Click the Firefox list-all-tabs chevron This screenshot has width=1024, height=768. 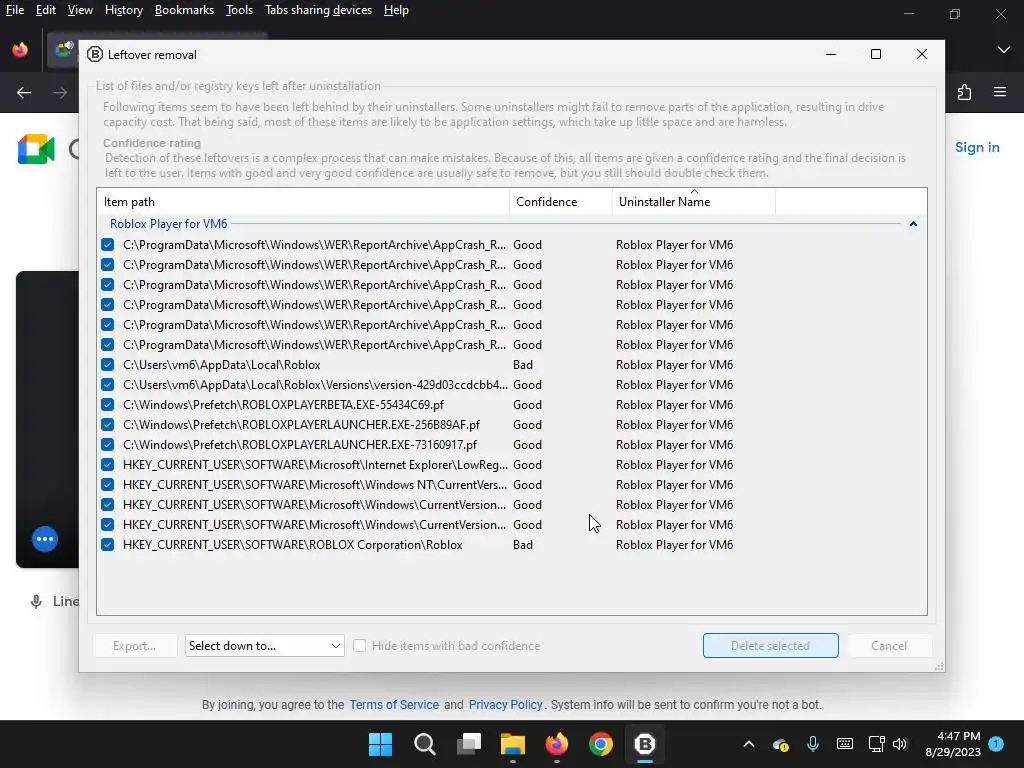pos(1004,50)
